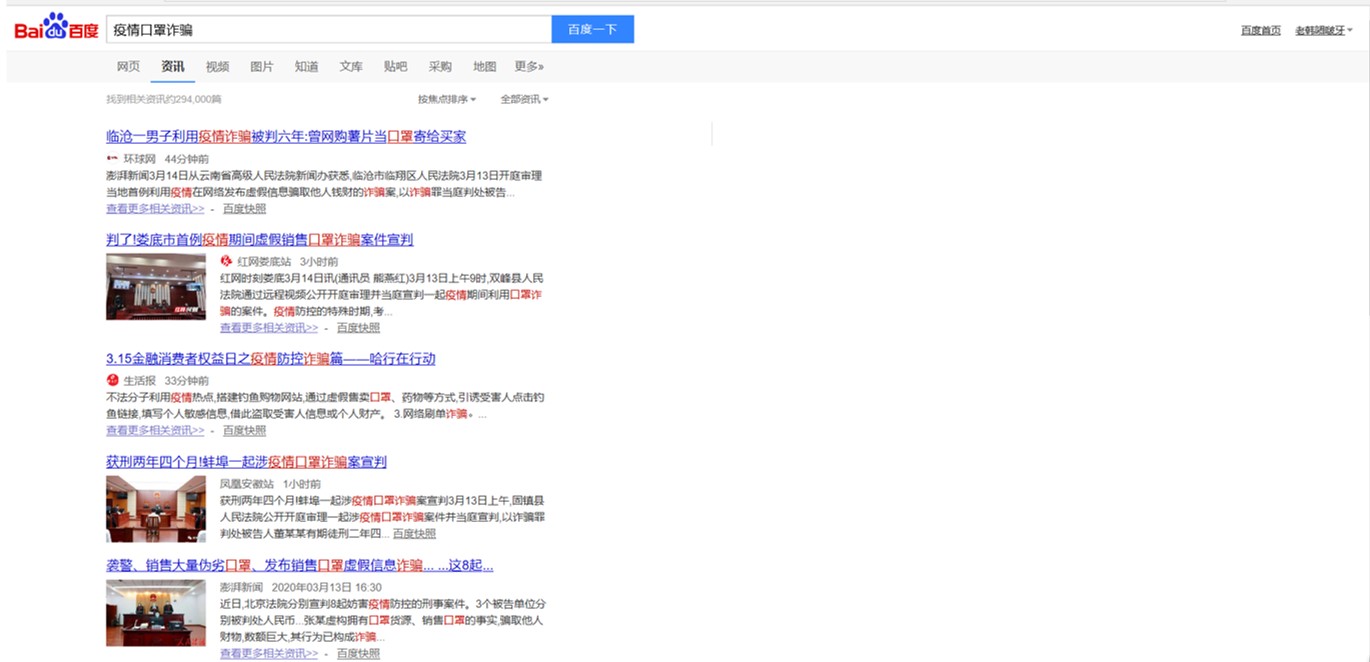Image resolution: width=1370 pixels, height=662 pixels.
Task: Go to the 贴吧 tab
Action: pyautogui.click(x=395, y=67)
